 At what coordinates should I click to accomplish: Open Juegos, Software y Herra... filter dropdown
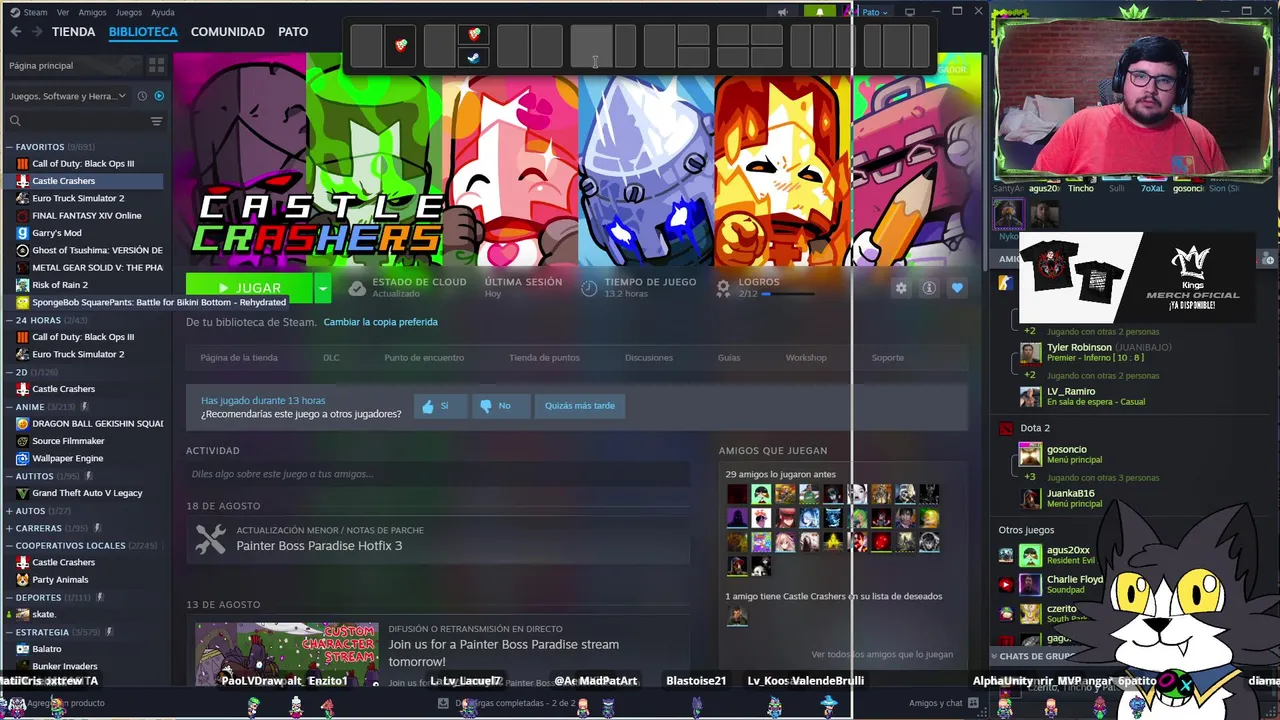(68, 96)
